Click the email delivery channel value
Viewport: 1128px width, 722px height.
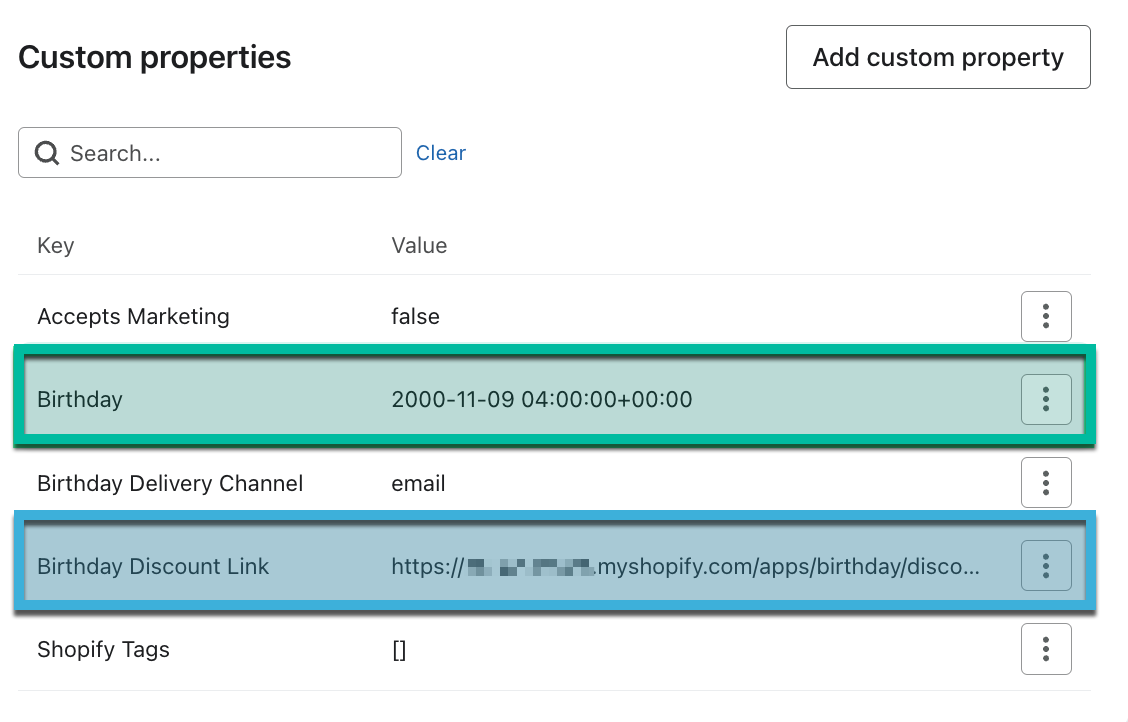click(418, 483)
